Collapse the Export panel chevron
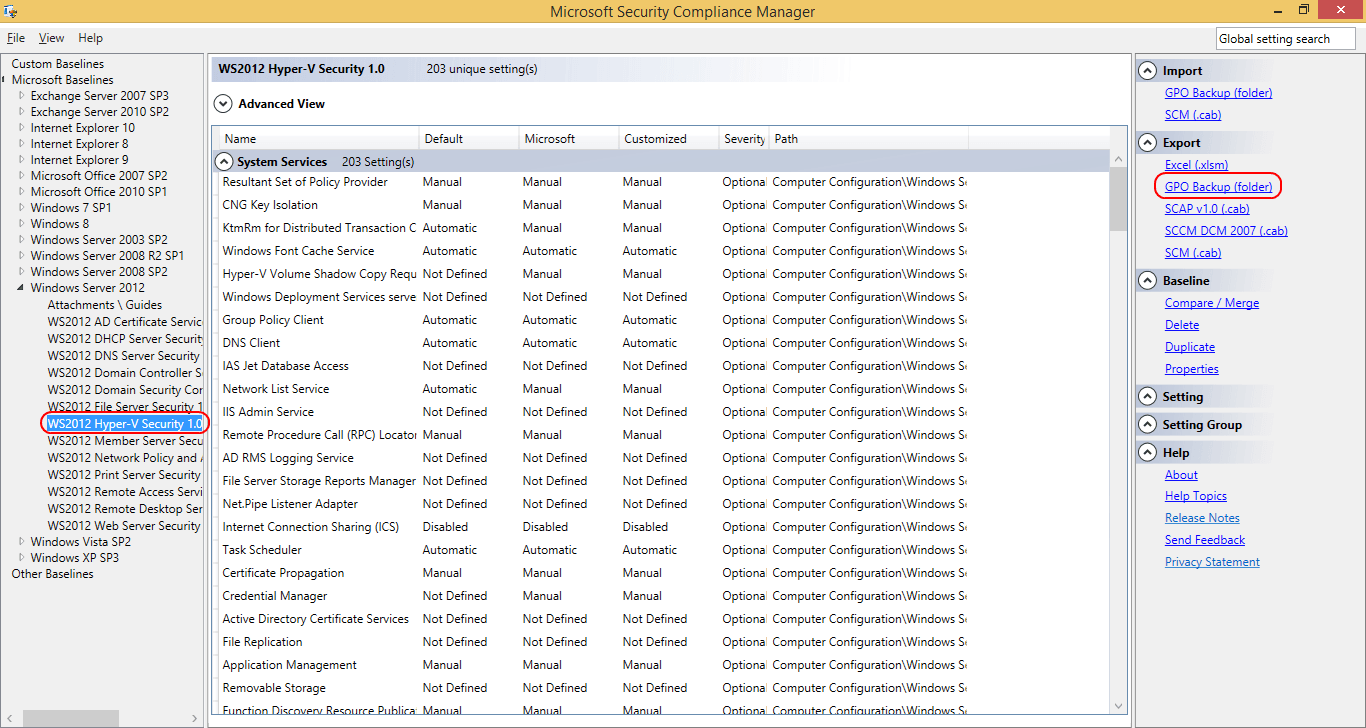Image resolution: width=1366 pixels, height=728 pixels. (x=1148, y=143)
